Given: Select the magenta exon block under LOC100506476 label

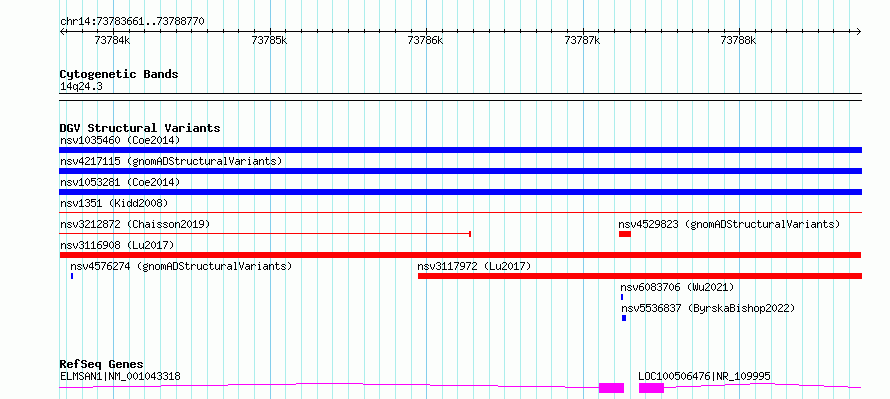Looking at the screenshot, I should [652, 388].
